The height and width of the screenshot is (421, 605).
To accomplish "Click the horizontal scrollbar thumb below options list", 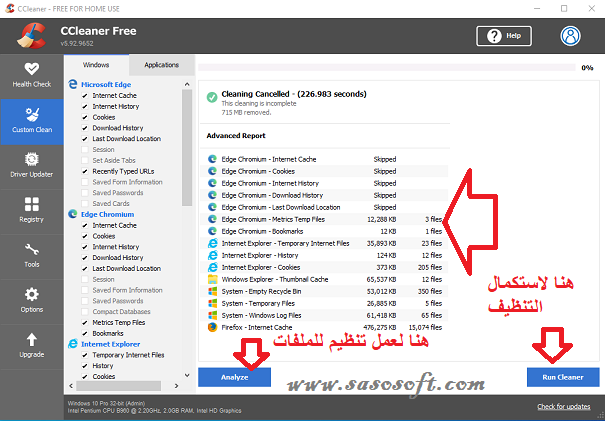I will pyautogui.click(x=118, y=385).
